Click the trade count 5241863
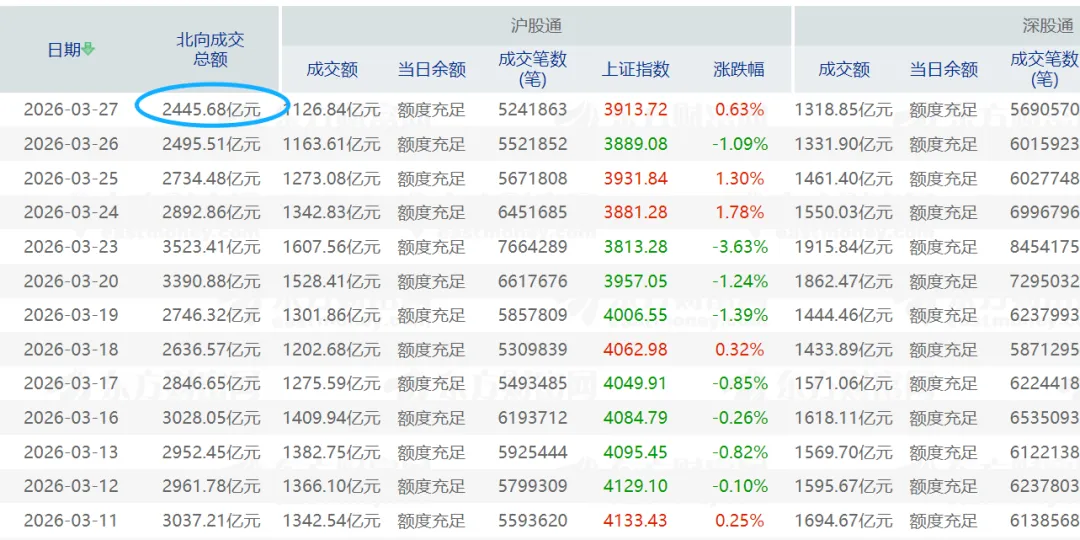 click(532, 110)
